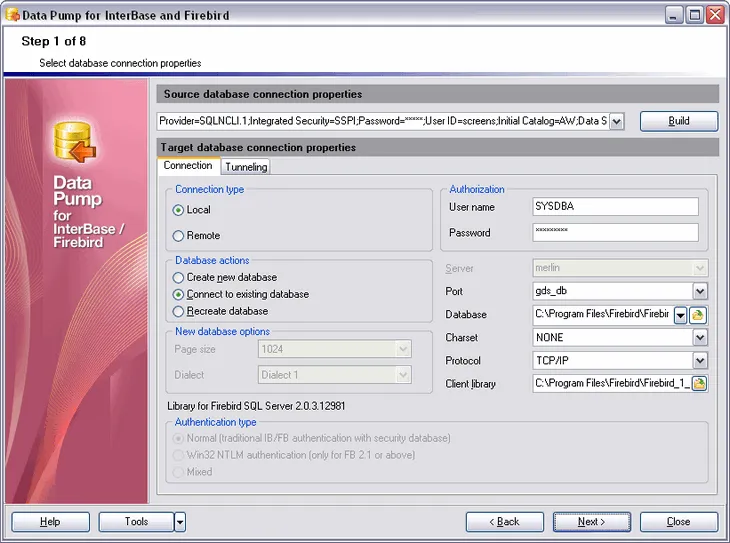Image resolution: width=730 pixels, height=543 pixels.
Task: Click the Database path input field
Action: [602, 315]
